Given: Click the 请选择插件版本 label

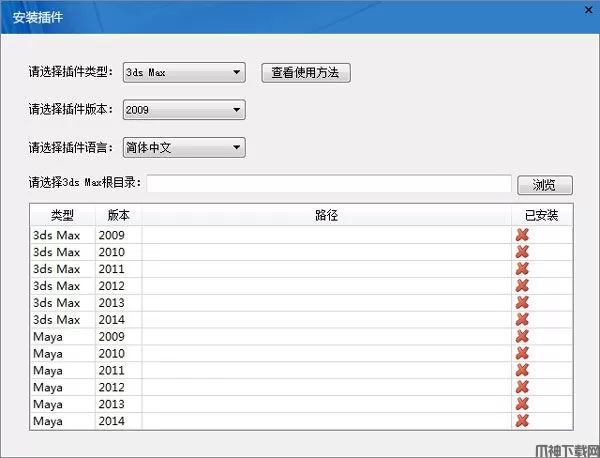Looking at the screenshot, I should click(71, 109).
